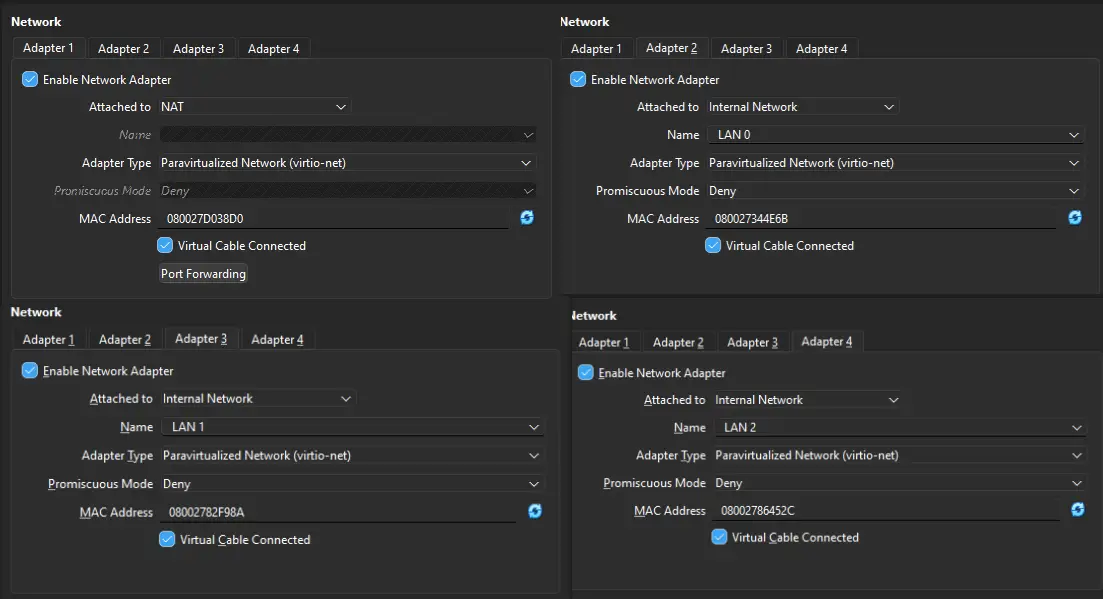Viewport: 1103px width, 599px height.
Task: Click refresh icon next to MAC 08002786452C
Action: (x=1077, y=510)
